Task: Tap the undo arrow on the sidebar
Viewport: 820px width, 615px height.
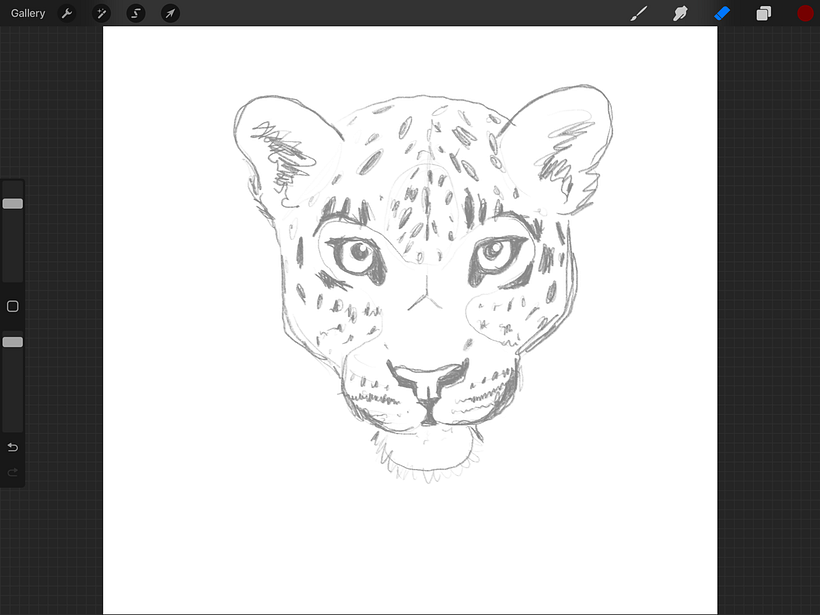Action: [13, 447]
